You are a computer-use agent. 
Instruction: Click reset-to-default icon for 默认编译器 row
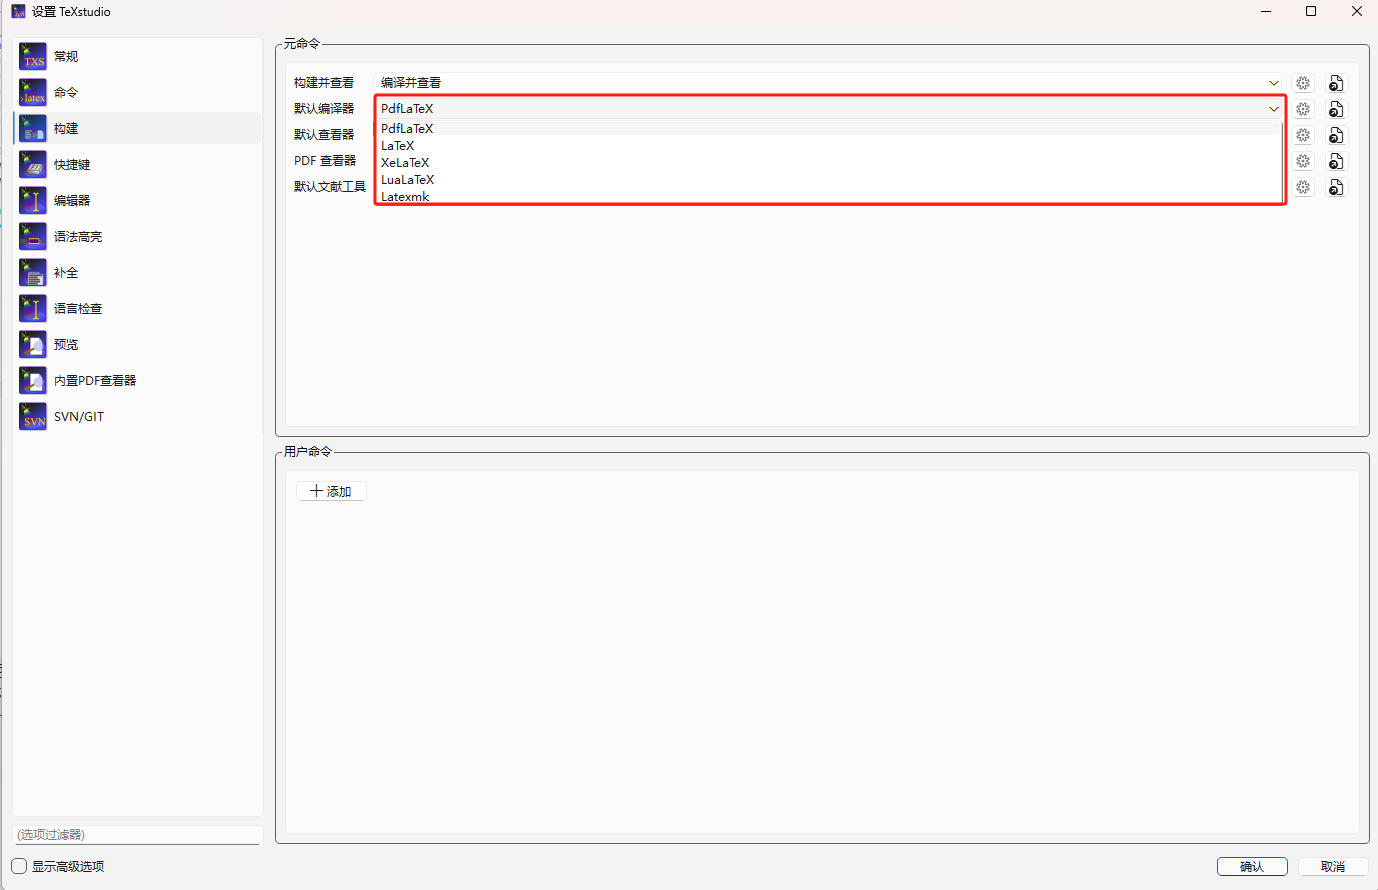1336,109
